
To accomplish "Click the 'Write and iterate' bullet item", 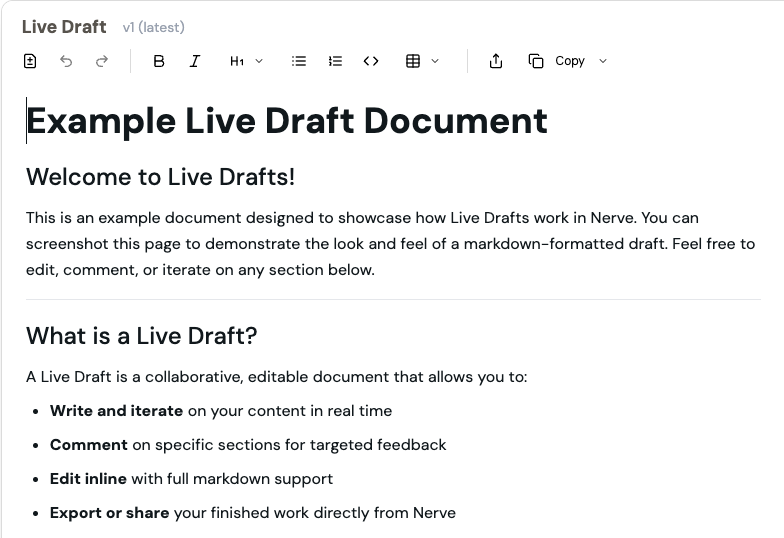I will pyautogui.click(x=221, y=411).
